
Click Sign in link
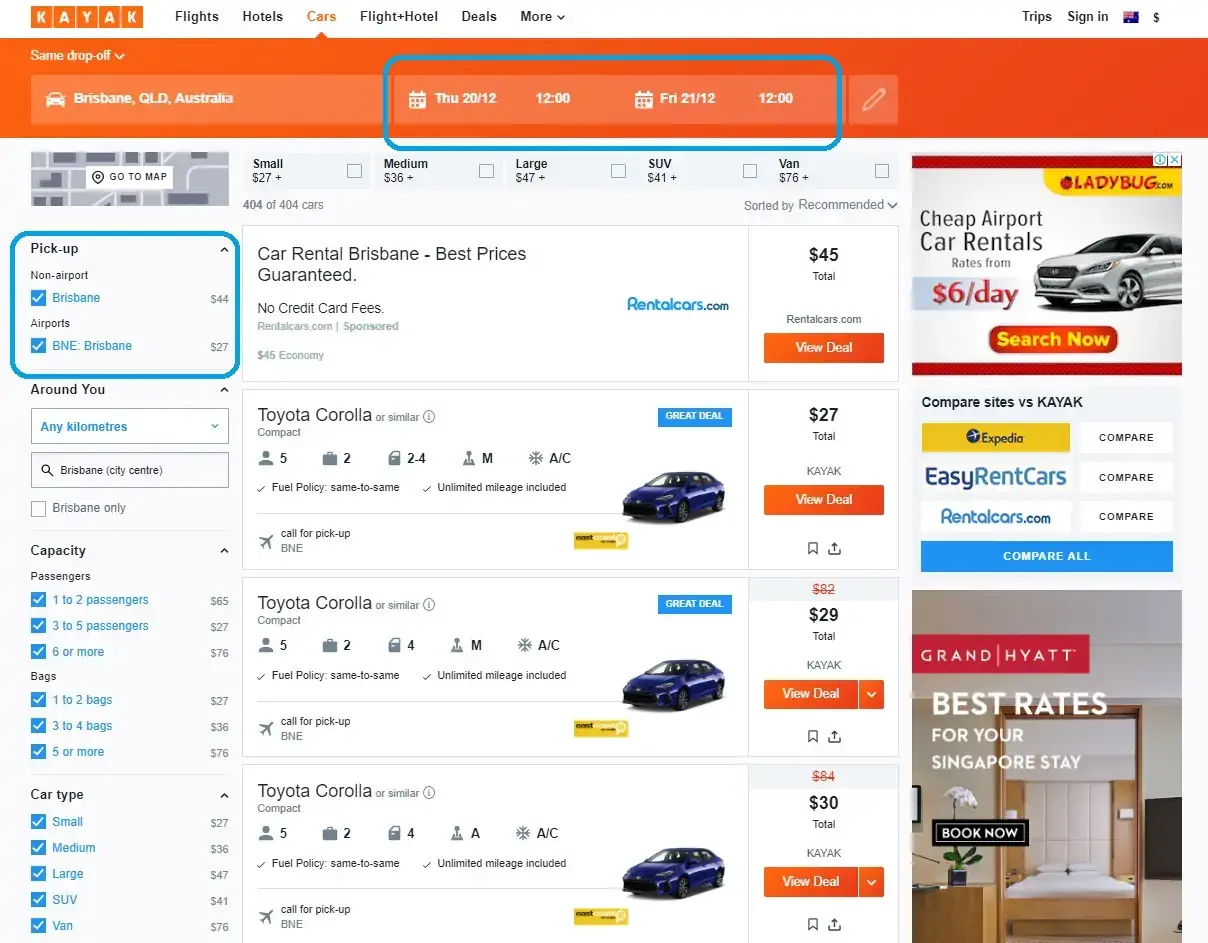pyautogui.click(x=1088, y=17)
